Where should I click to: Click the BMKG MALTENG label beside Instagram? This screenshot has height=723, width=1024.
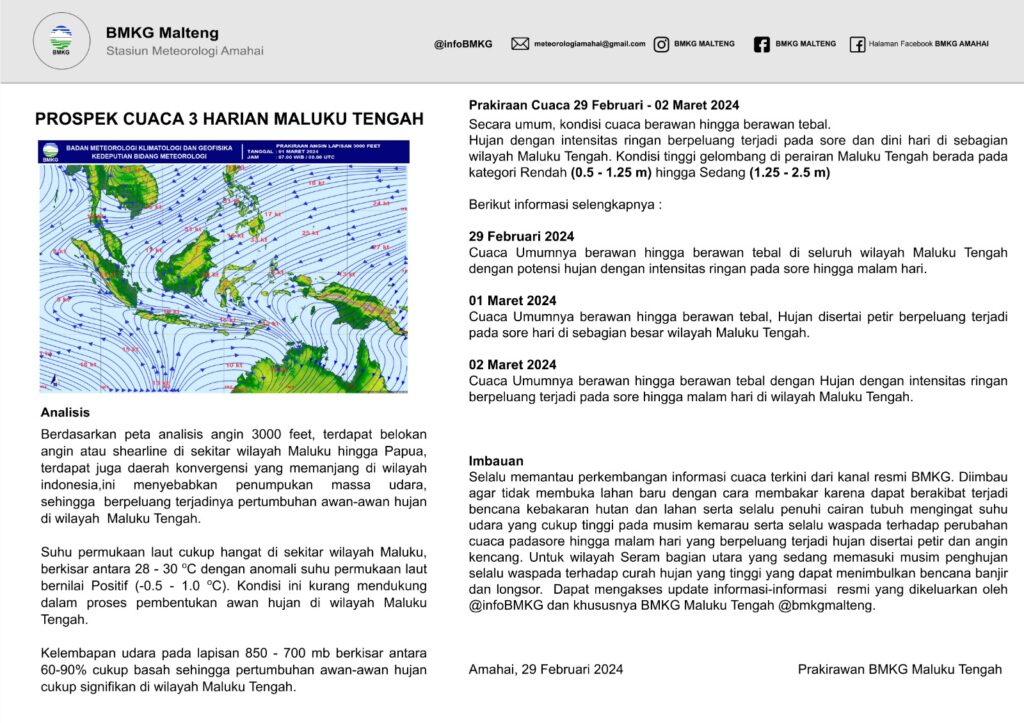pyautogui.click(x=704, y=44)
